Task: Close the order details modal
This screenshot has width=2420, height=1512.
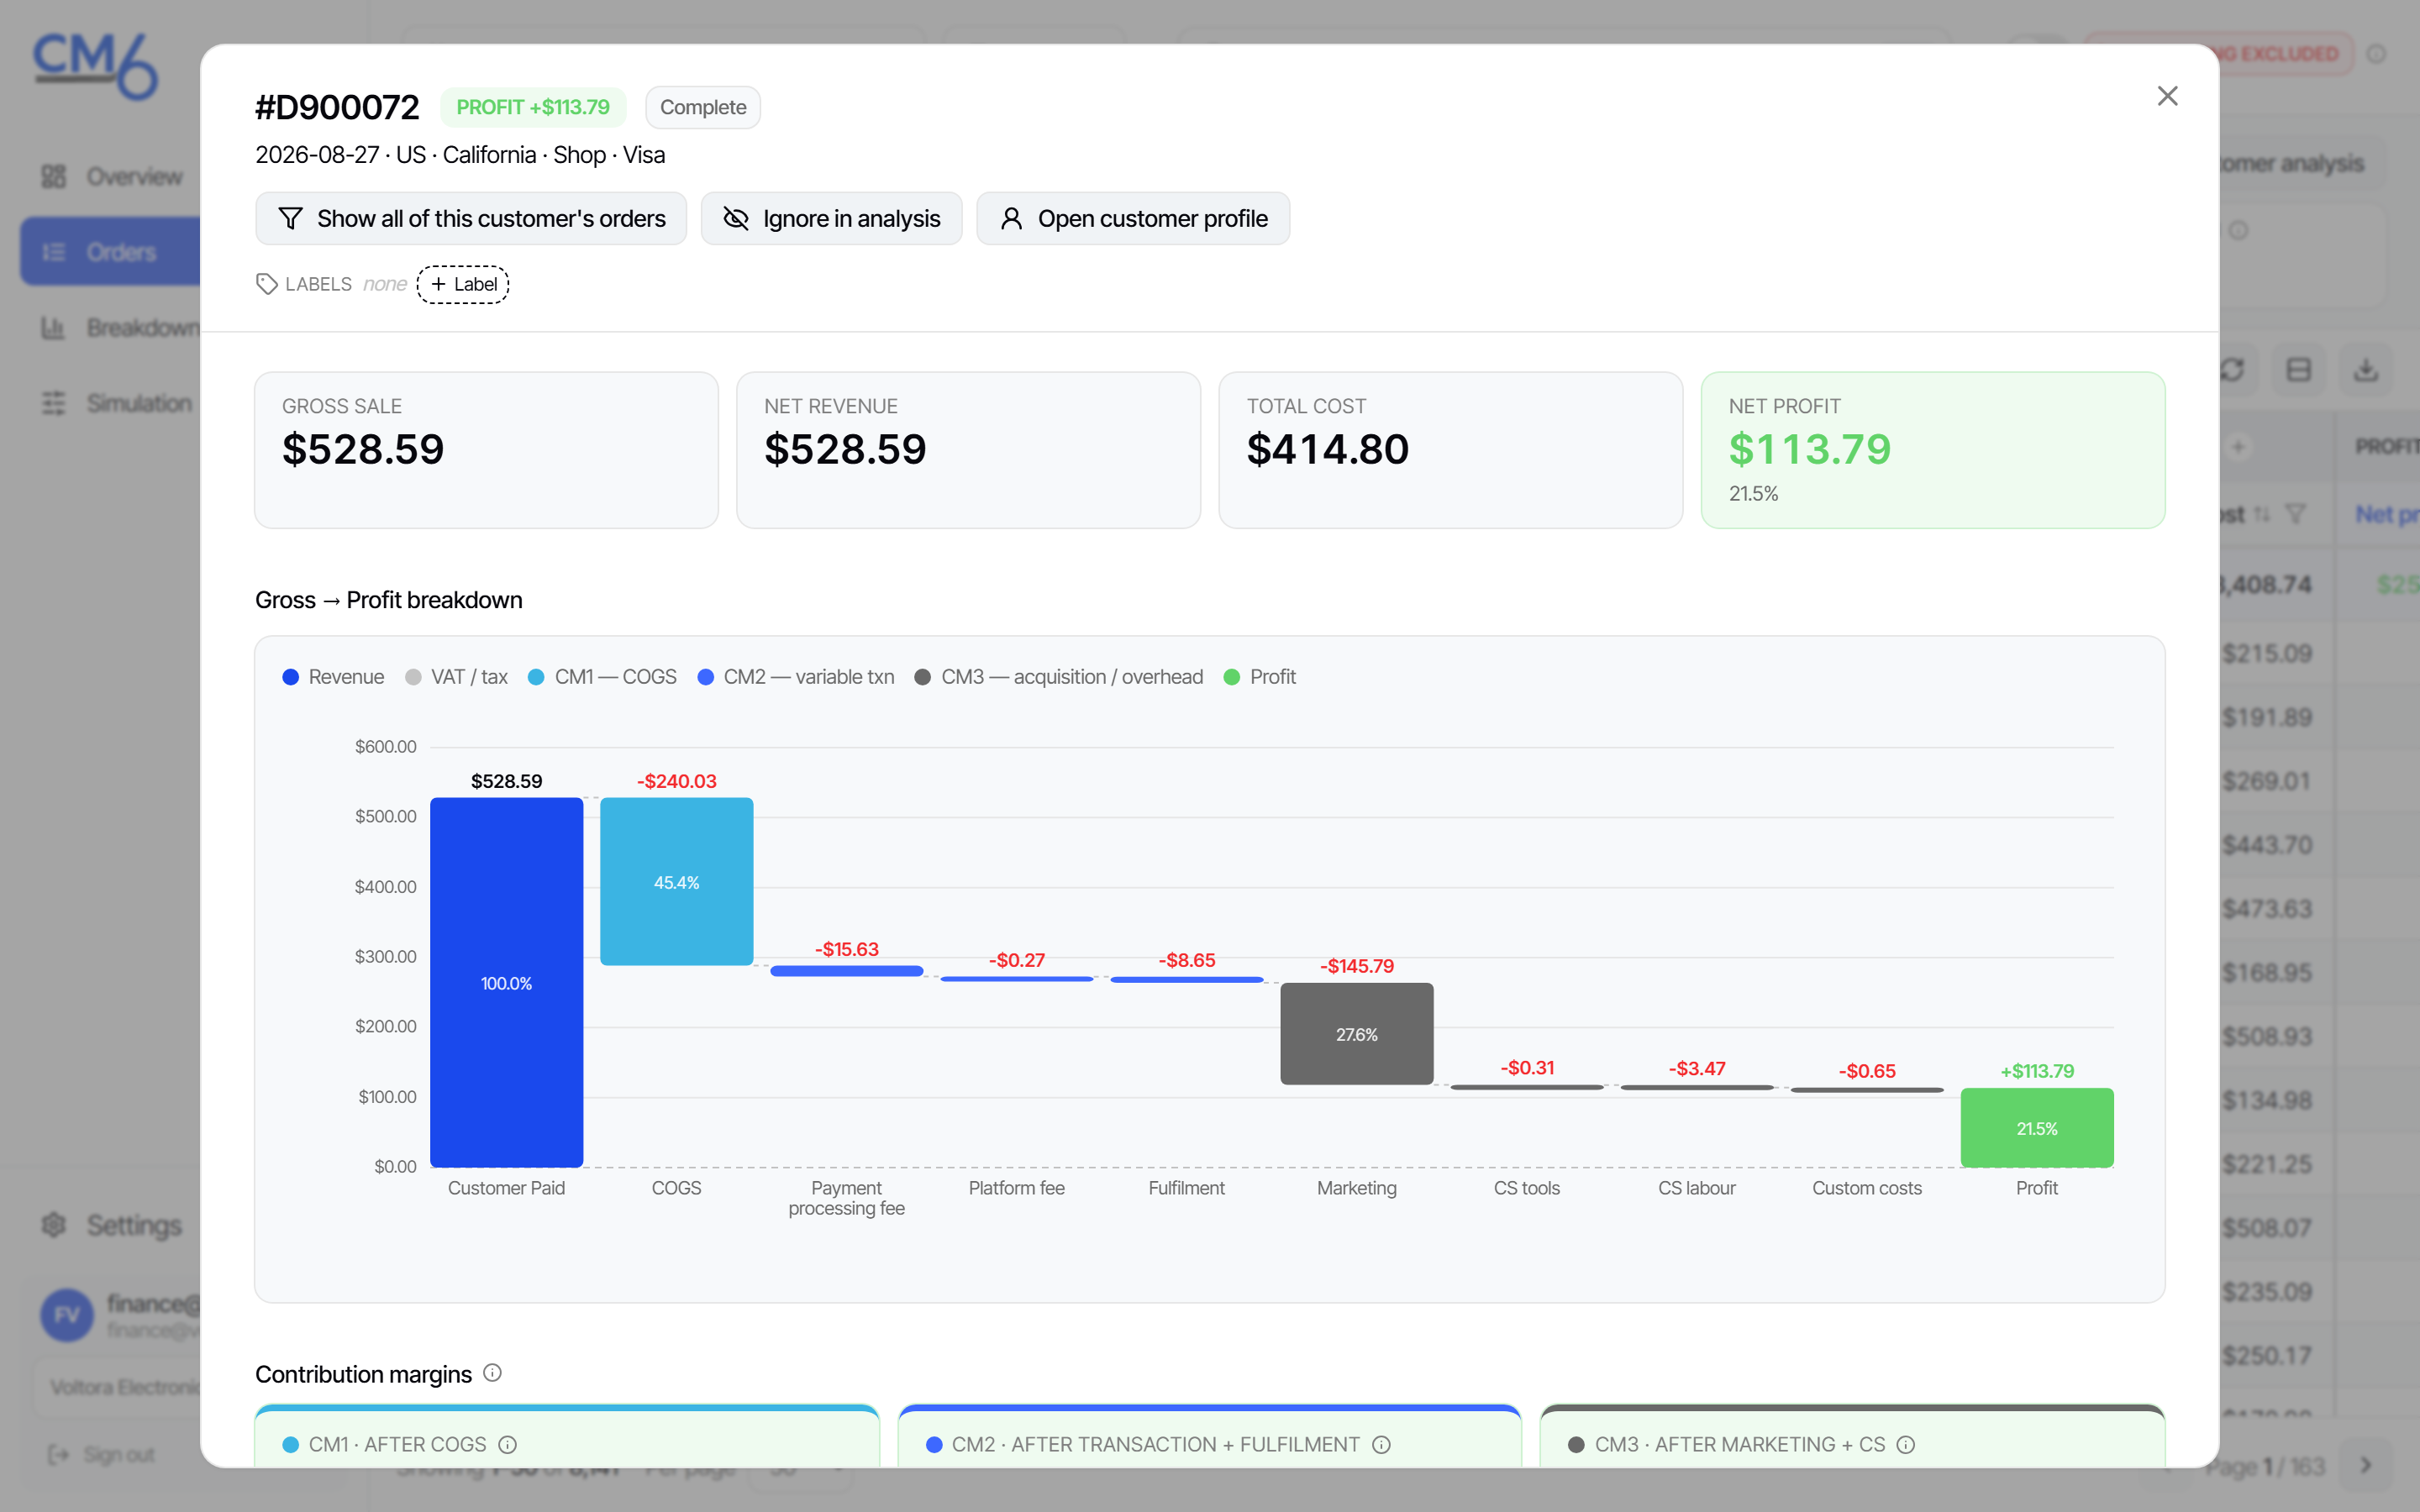Action: click(2166, 96)
